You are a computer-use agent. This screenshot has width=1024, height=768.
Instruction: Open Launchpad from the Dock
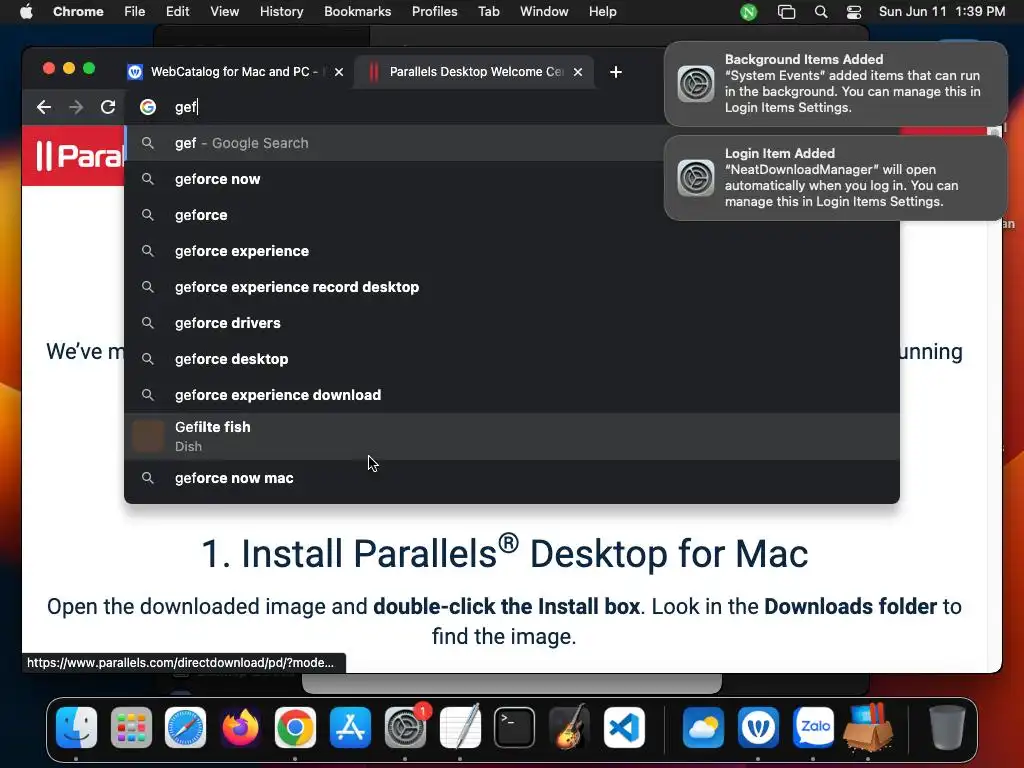tap(131, 727)
